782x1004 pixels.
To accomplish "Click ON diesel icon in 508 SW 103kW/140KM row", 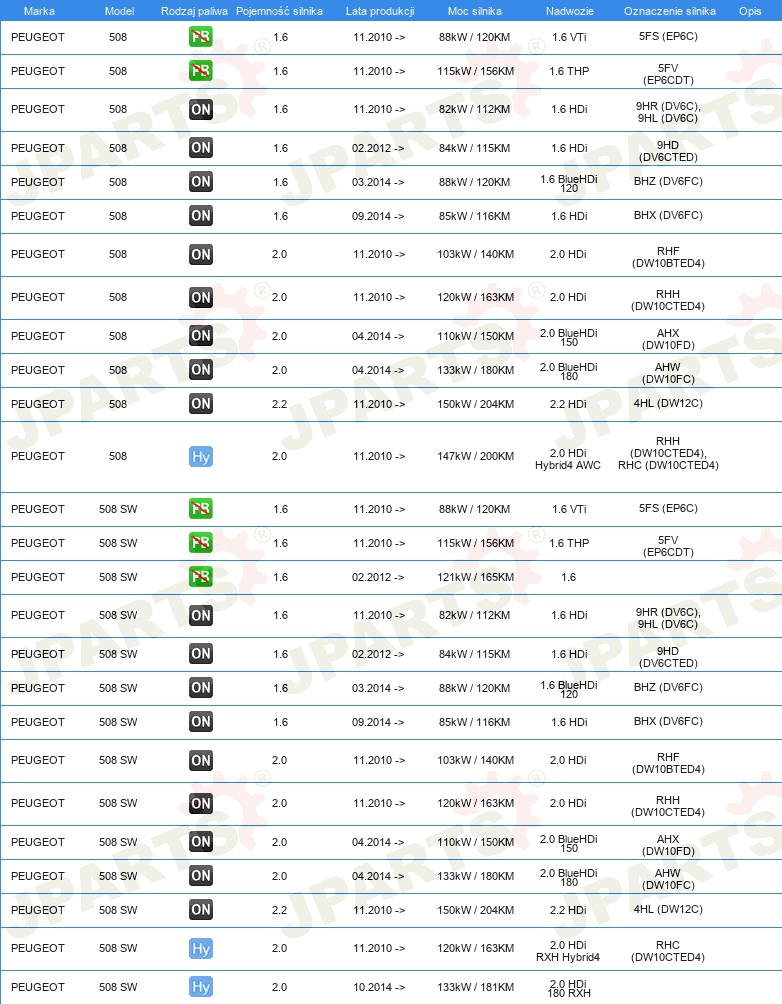I will [200, 760].
